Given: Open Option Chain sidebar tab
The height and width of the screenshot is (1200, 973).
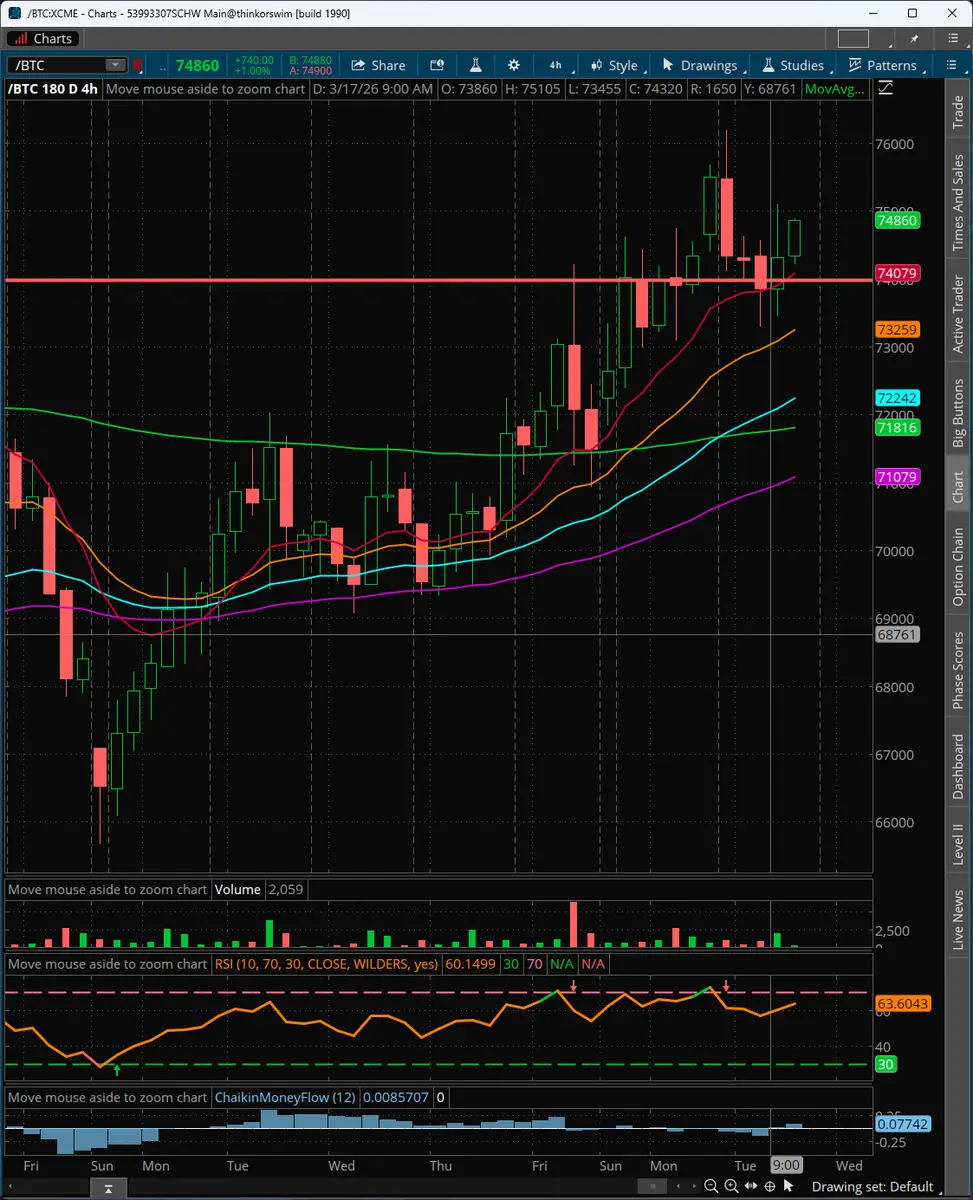Looking at the screenshot, I should [x=957, y=566].
